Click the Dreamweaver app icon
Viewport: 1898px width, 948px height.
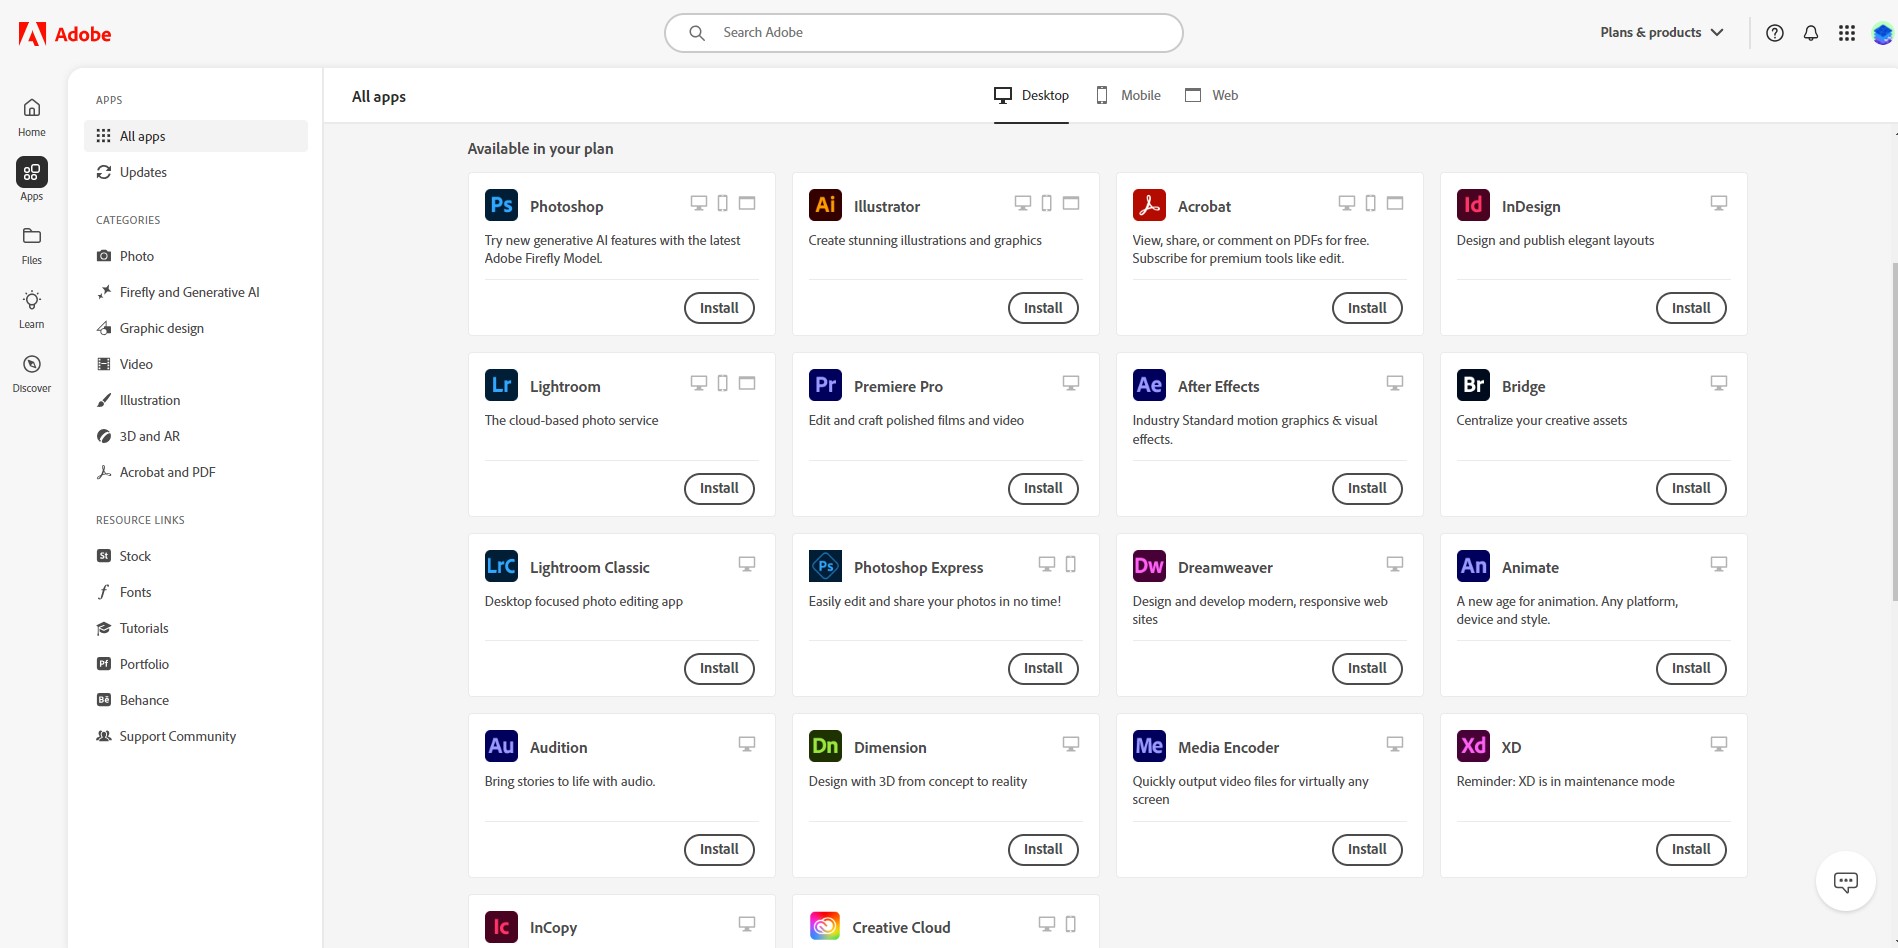[1149, 566]
